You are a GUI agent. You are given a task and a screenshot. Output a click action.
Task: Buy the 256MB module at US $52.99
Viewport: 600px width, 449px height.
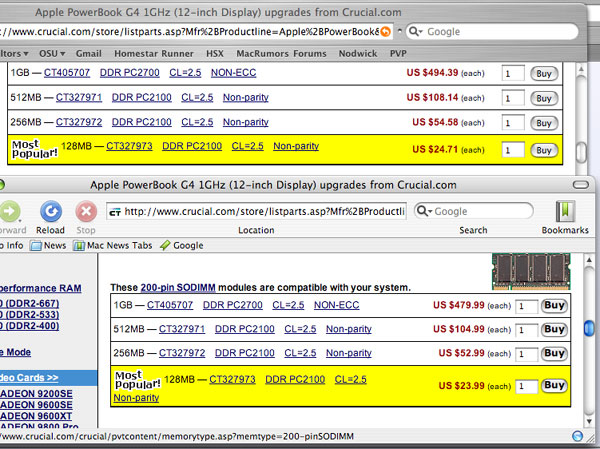pyautogui.click(x=554, y=353)
